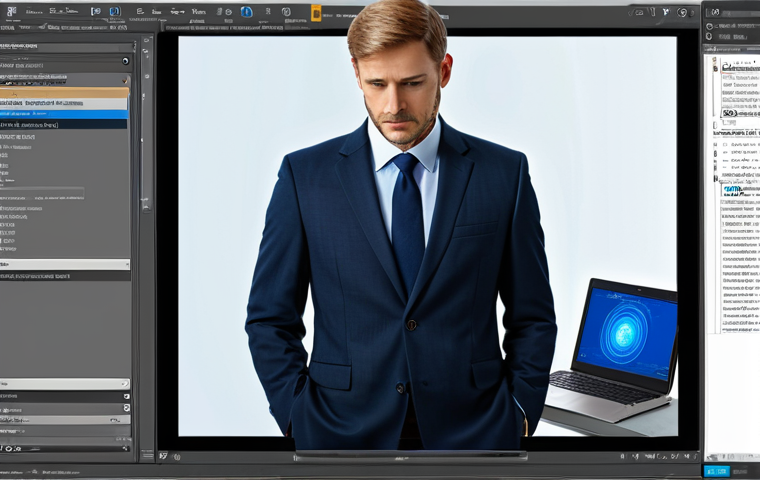Screen dimensions: 760x480
Task: Click the horizontal scrollbar below the canvas
Action: (411, 456)
